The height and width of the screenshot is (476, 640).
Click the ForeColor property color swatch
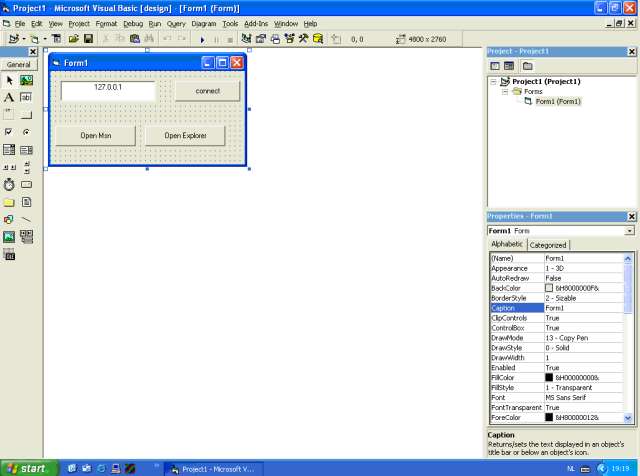click(x=549, y=417)
